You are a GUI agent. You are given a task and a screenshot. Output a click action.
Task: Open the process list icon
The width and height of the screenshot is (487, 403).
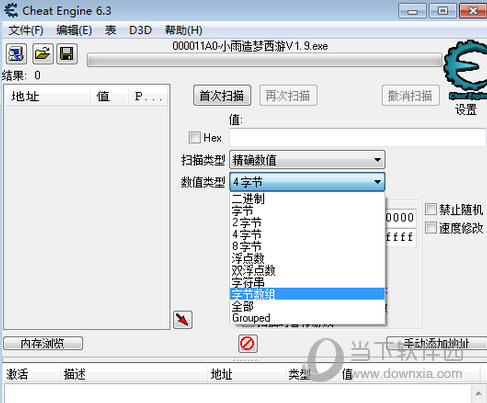pyautogui.click(x=16, y=54)
